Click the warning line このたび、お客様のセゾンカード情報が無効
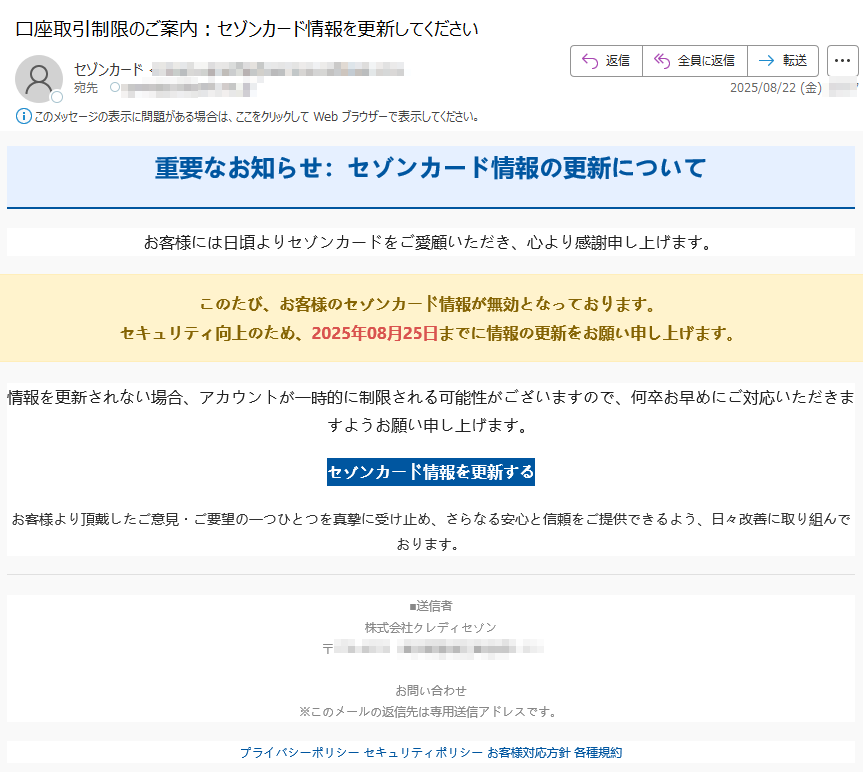 tap(430, 304)
